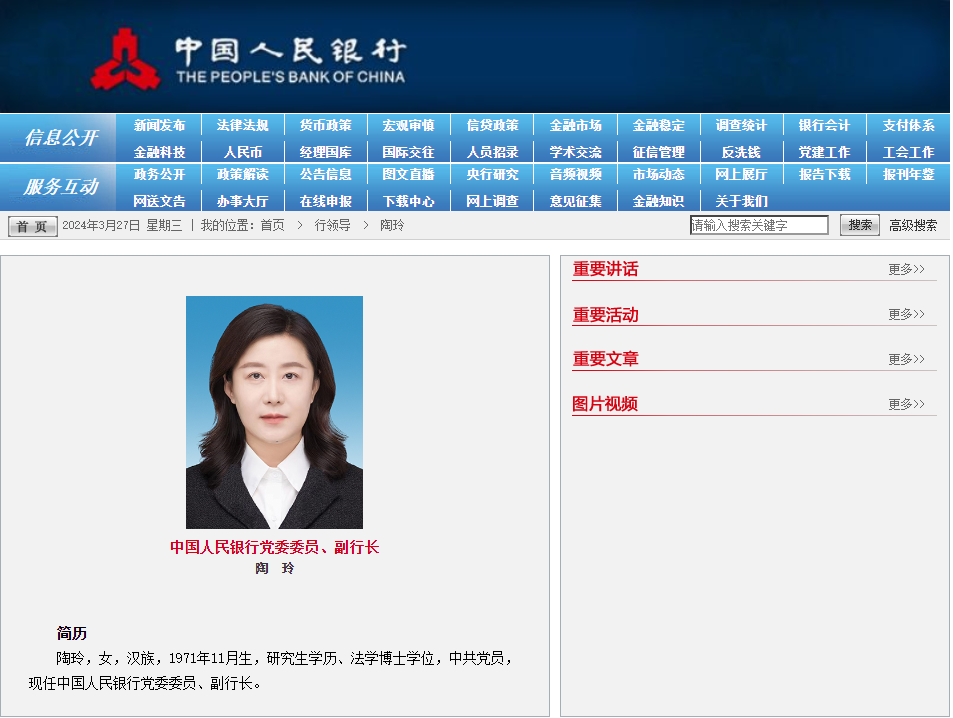Expand 更多>> next to 图片视频
Image resolution: width=953 pixels, height=718 pixels.
click(x=906, y=404)
